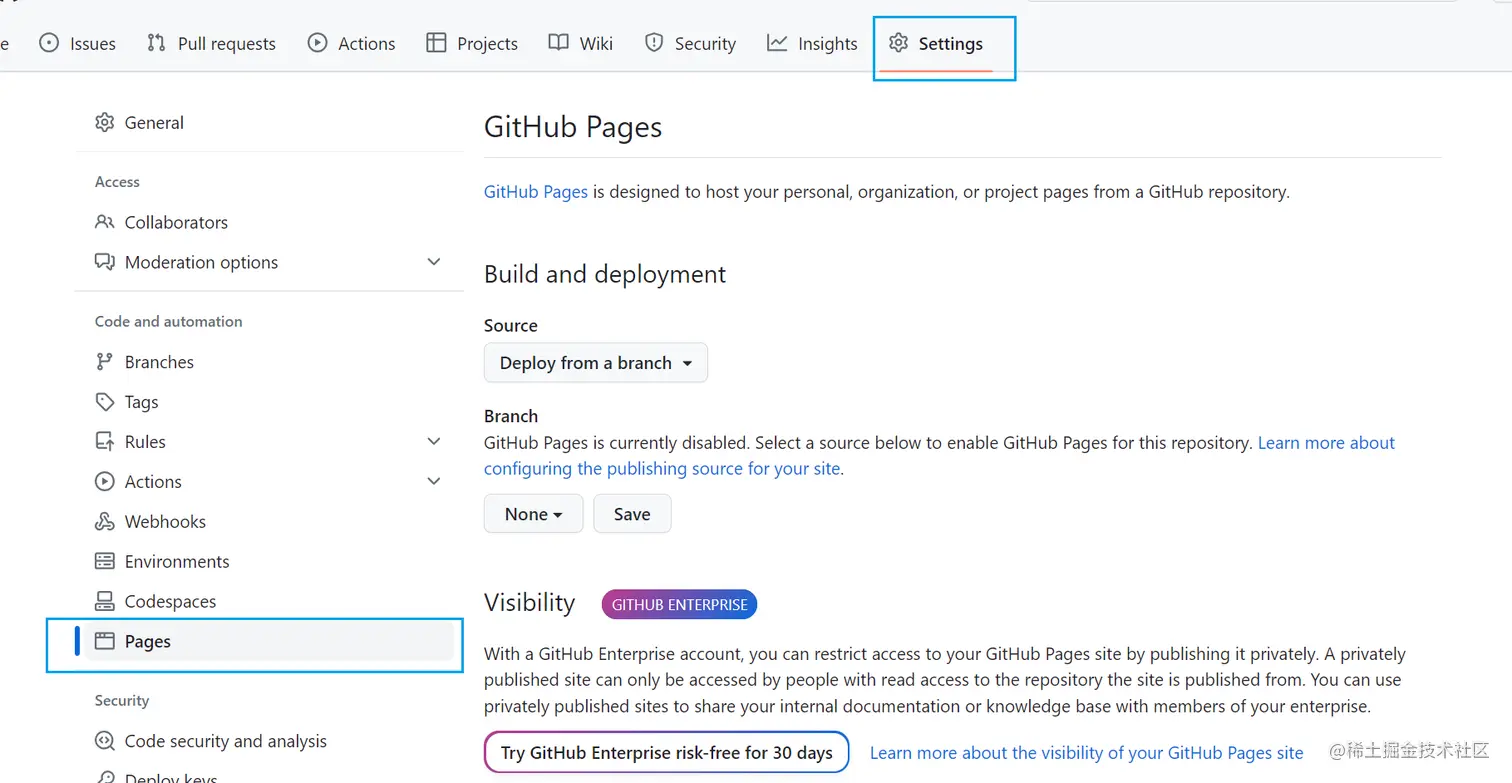Viewport: 1512px width, 783px height.
Task: Click the Environments server icon
Action: 104,562
